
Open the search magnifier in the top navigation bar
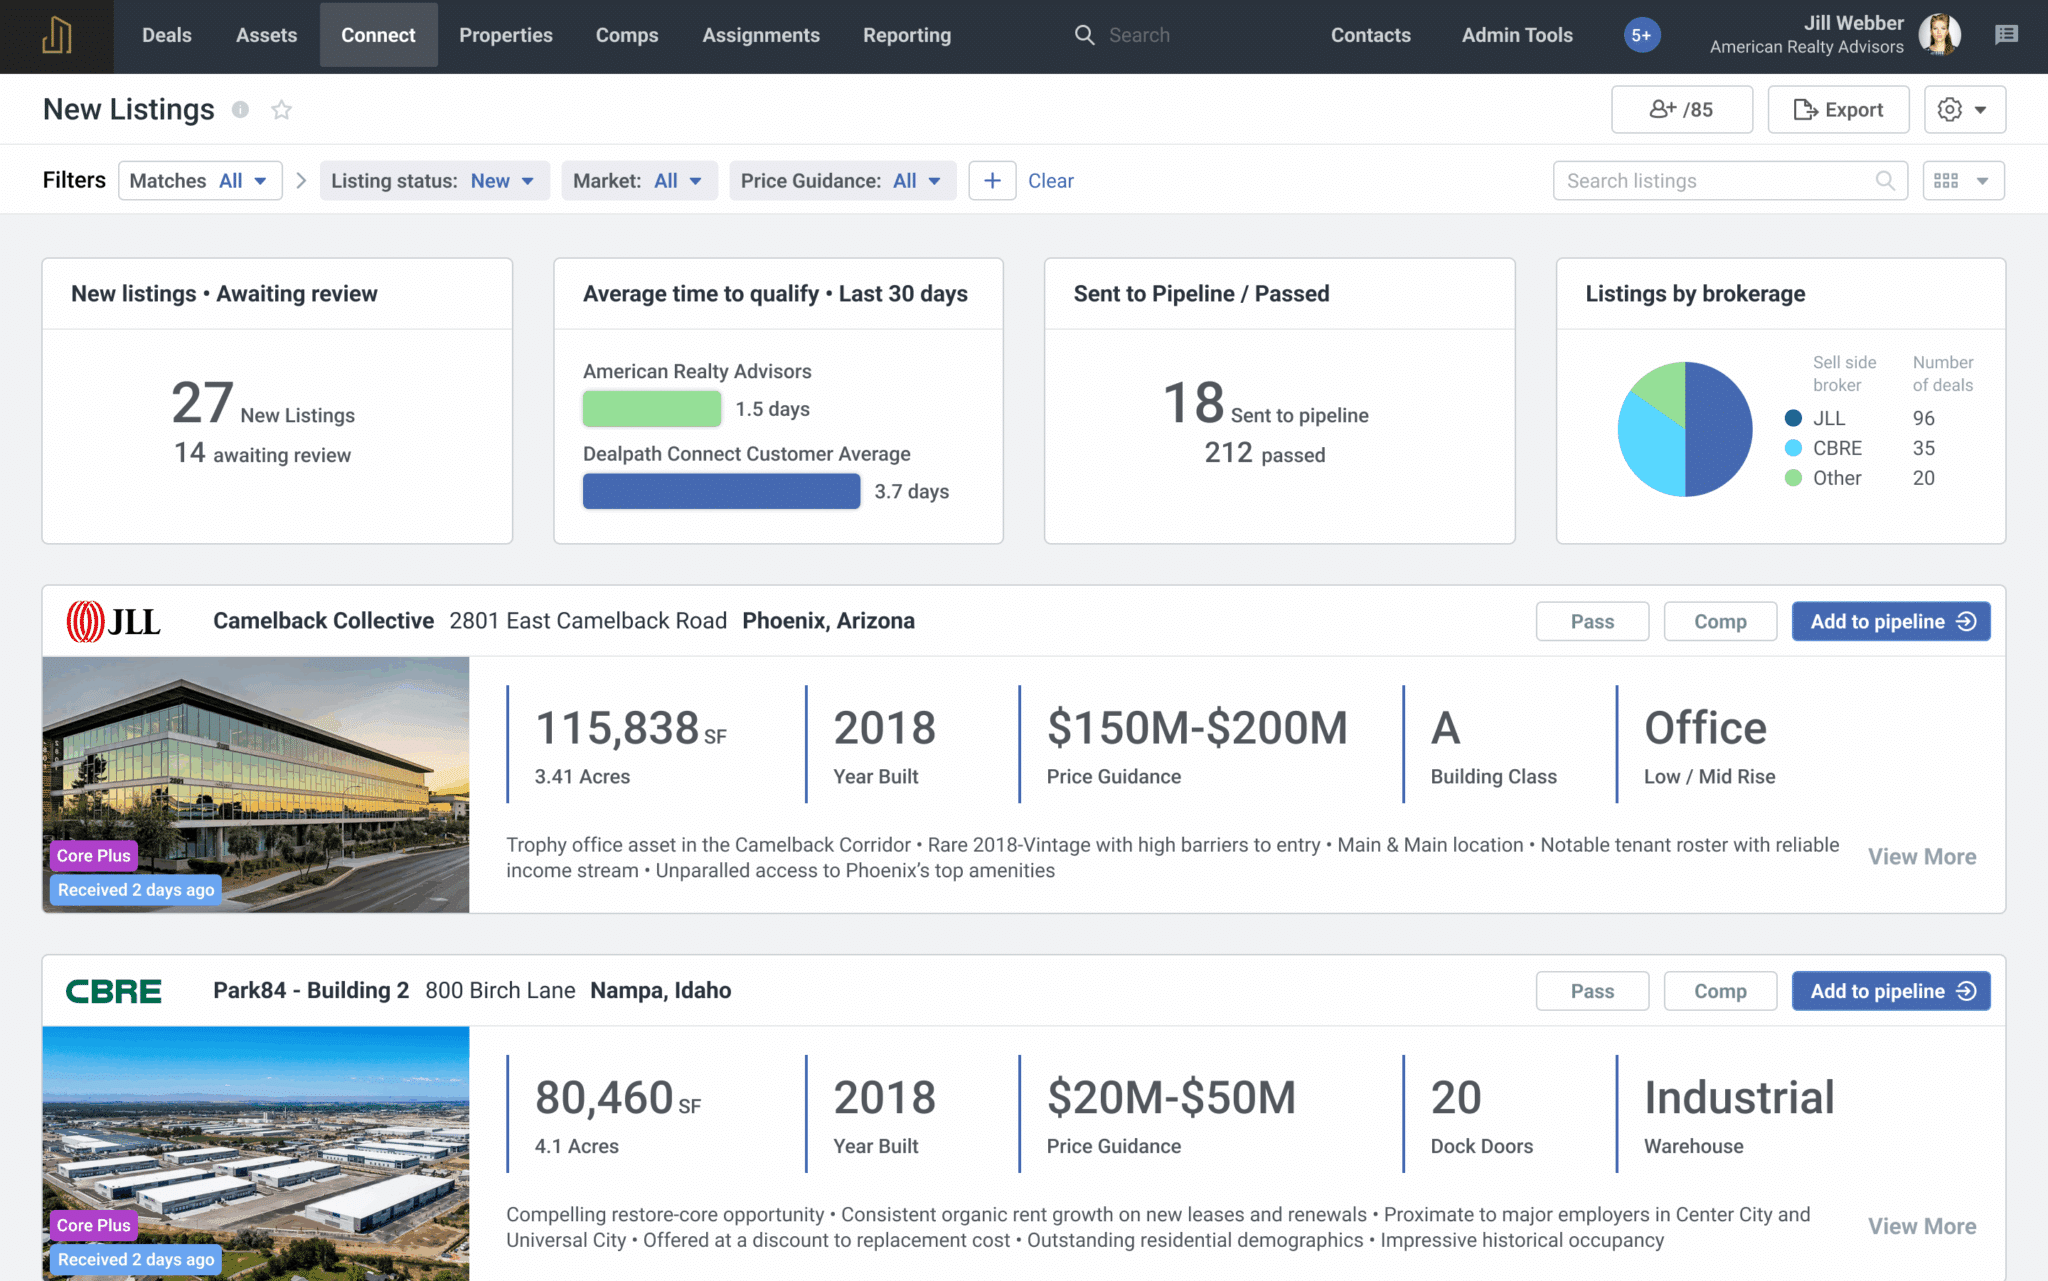tap(1085, 34)
